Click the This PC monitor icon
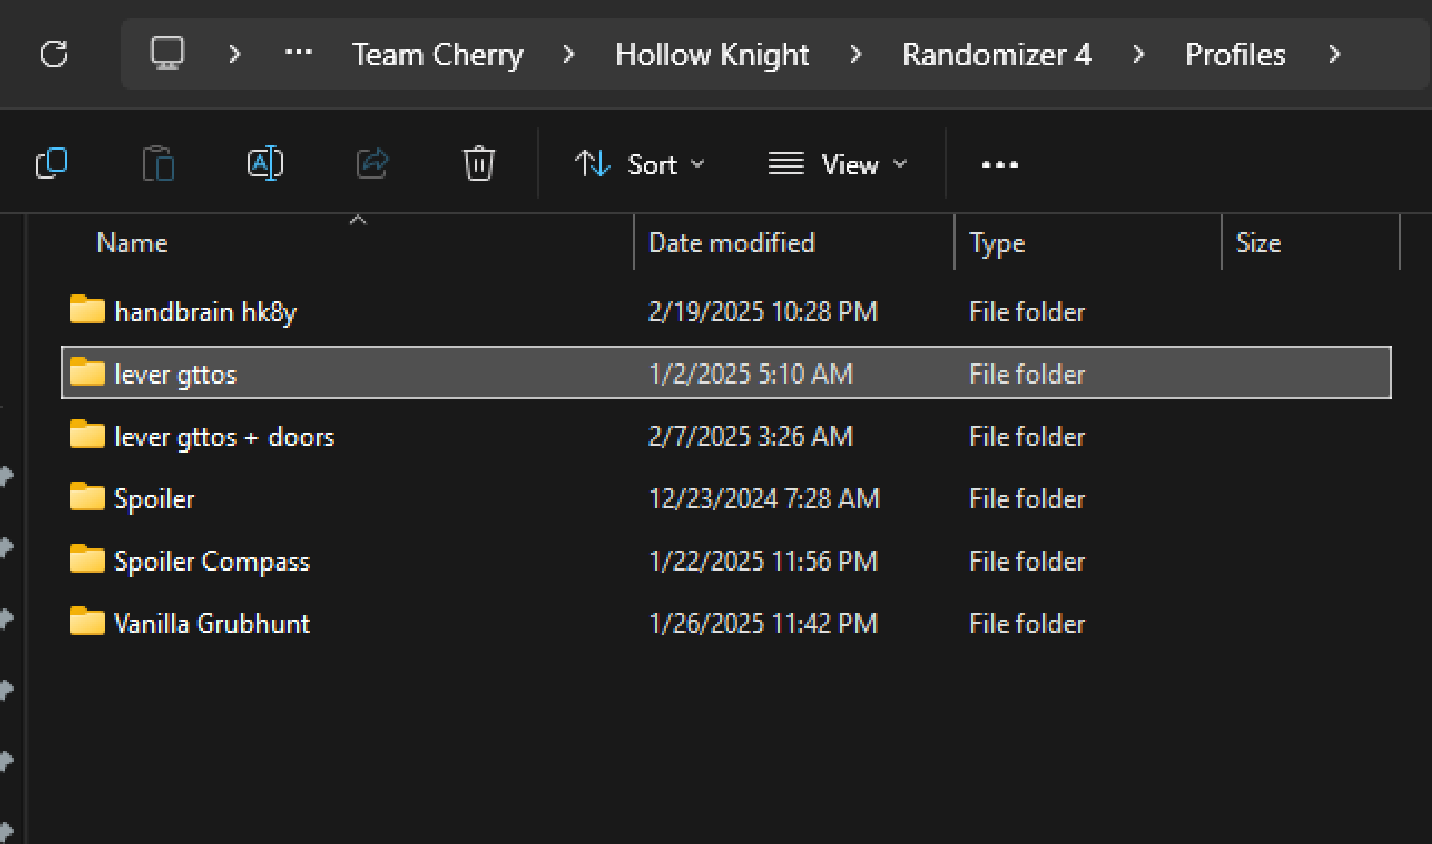1432x844 pixels. pyautogui.click(x=167, y=53)
